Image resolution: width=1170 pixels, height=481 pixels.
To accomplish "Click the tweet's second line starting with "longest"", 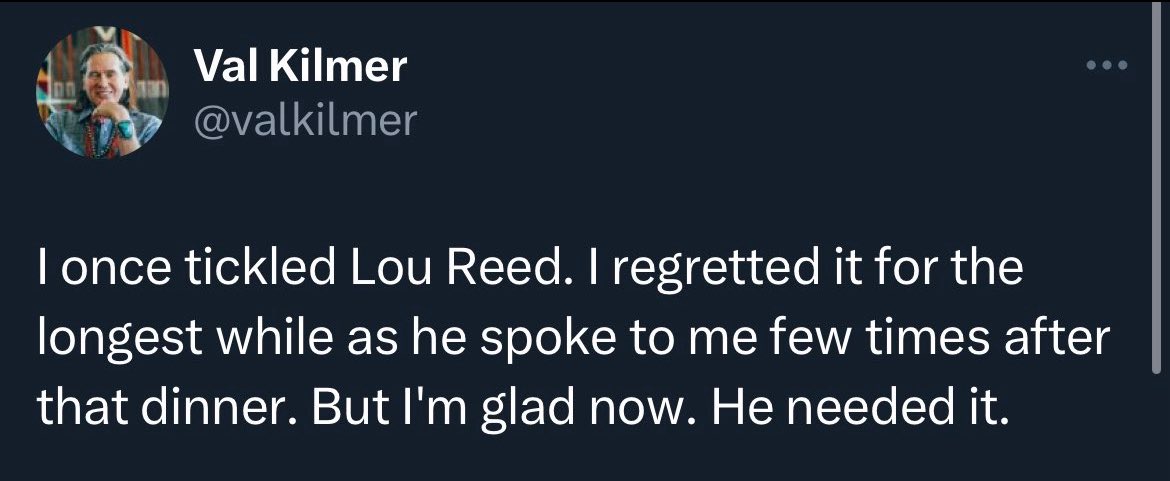I will [x=575, y=340].
